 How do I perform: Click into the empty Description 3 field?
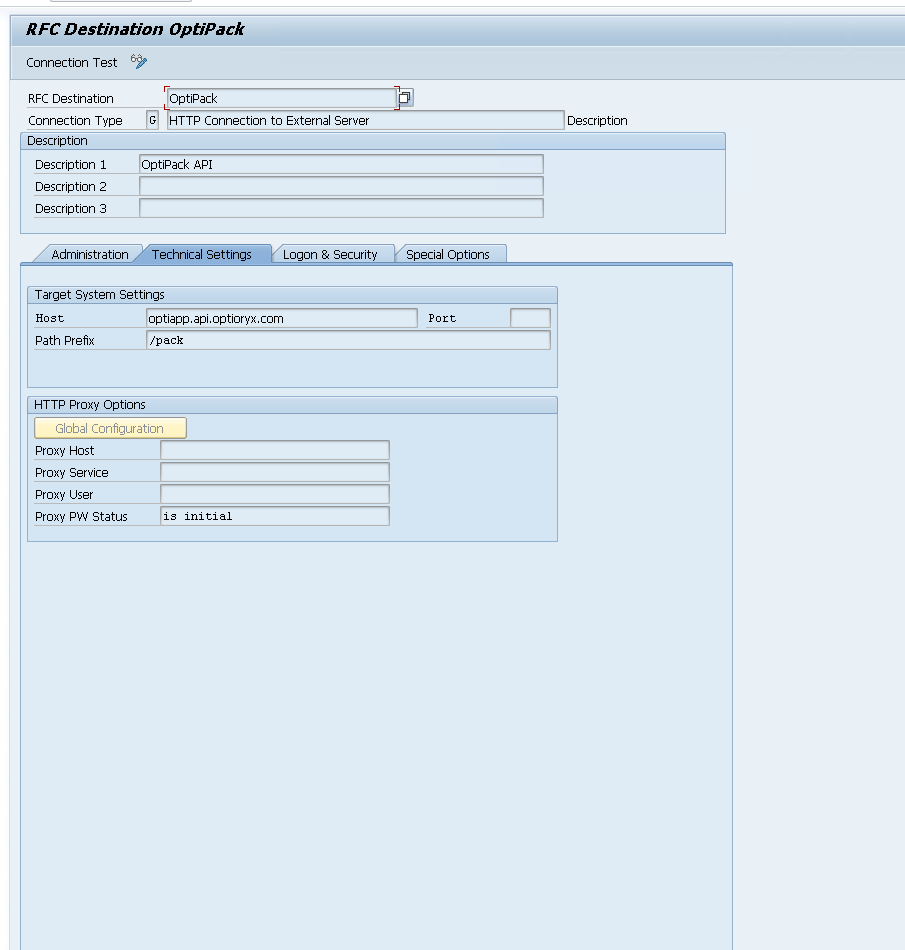pos(341,208)
